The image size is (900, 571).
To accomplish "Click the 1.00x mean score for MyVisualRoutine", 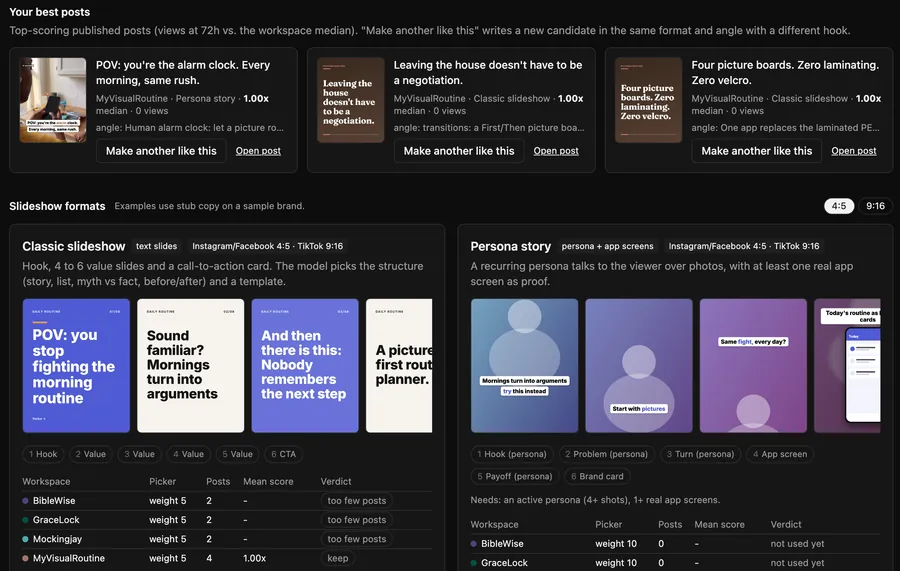I will point(254,558).
